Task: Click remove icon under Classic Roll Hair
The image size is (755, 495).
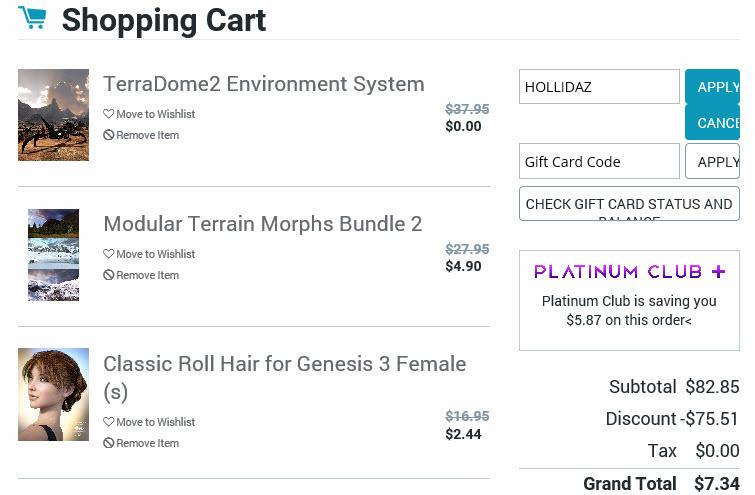Action: (x=109, y=443)
